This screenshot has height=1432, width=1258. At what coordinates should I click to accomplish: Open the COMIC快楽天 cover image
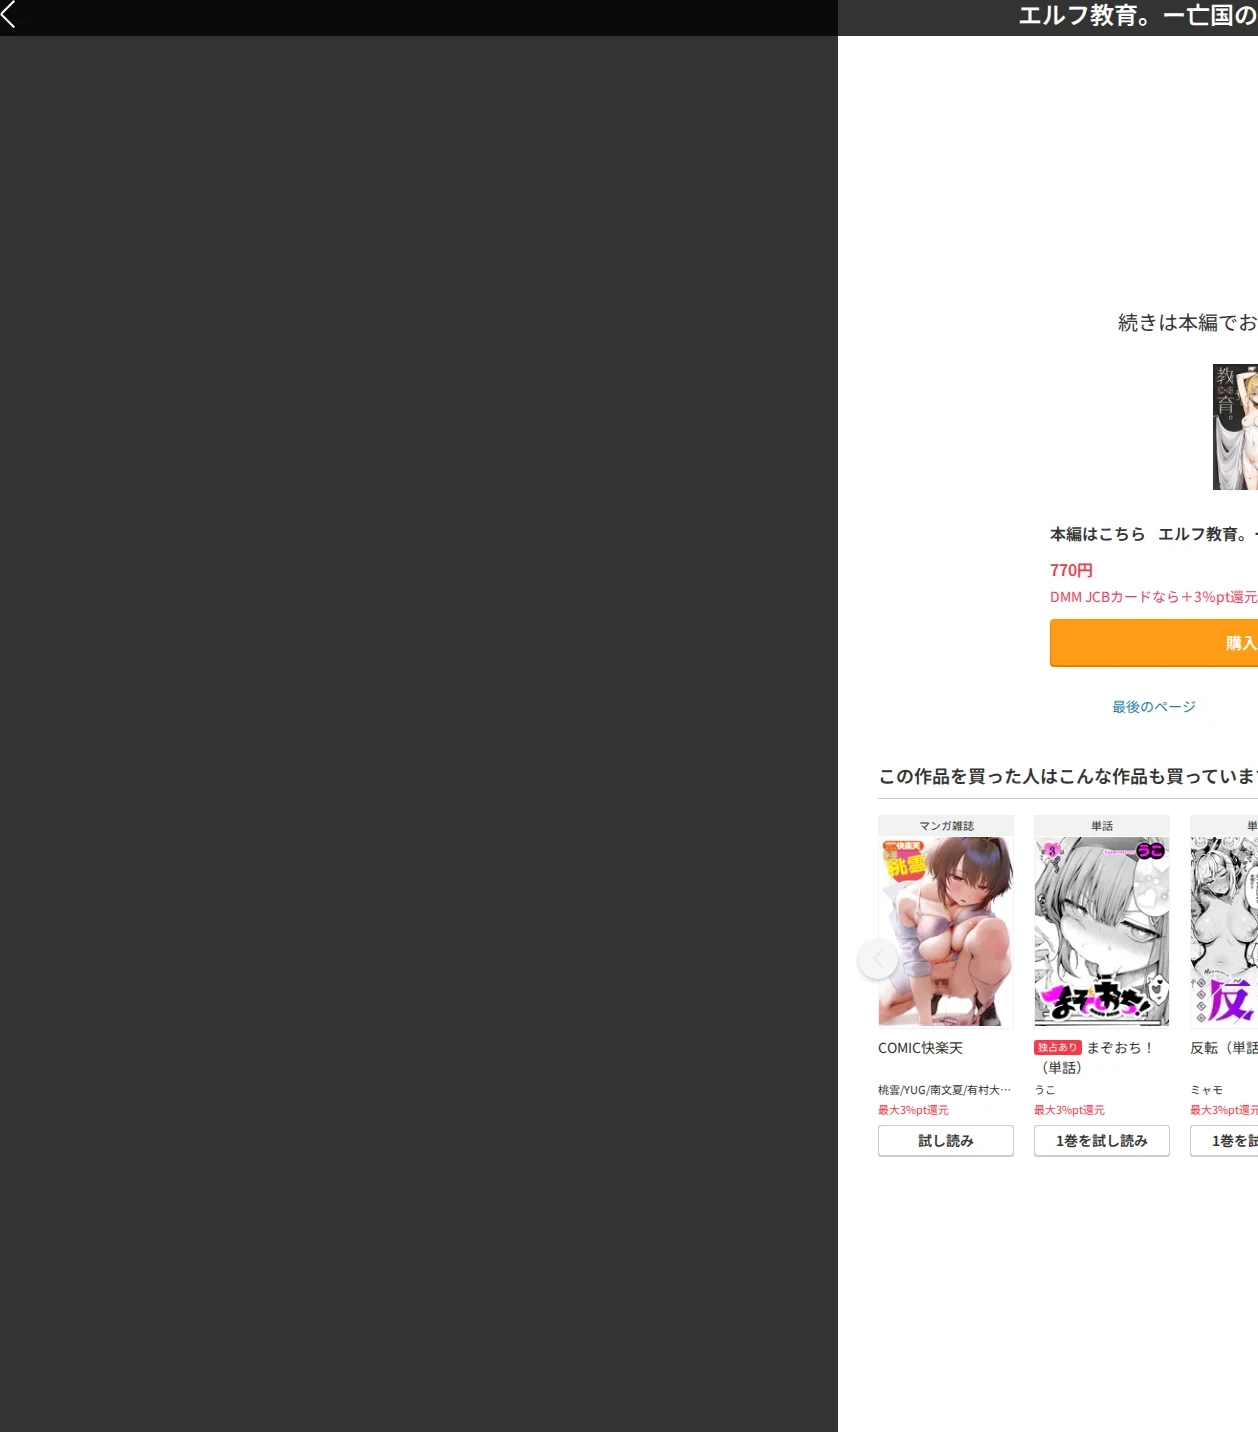tap(946, 931)
